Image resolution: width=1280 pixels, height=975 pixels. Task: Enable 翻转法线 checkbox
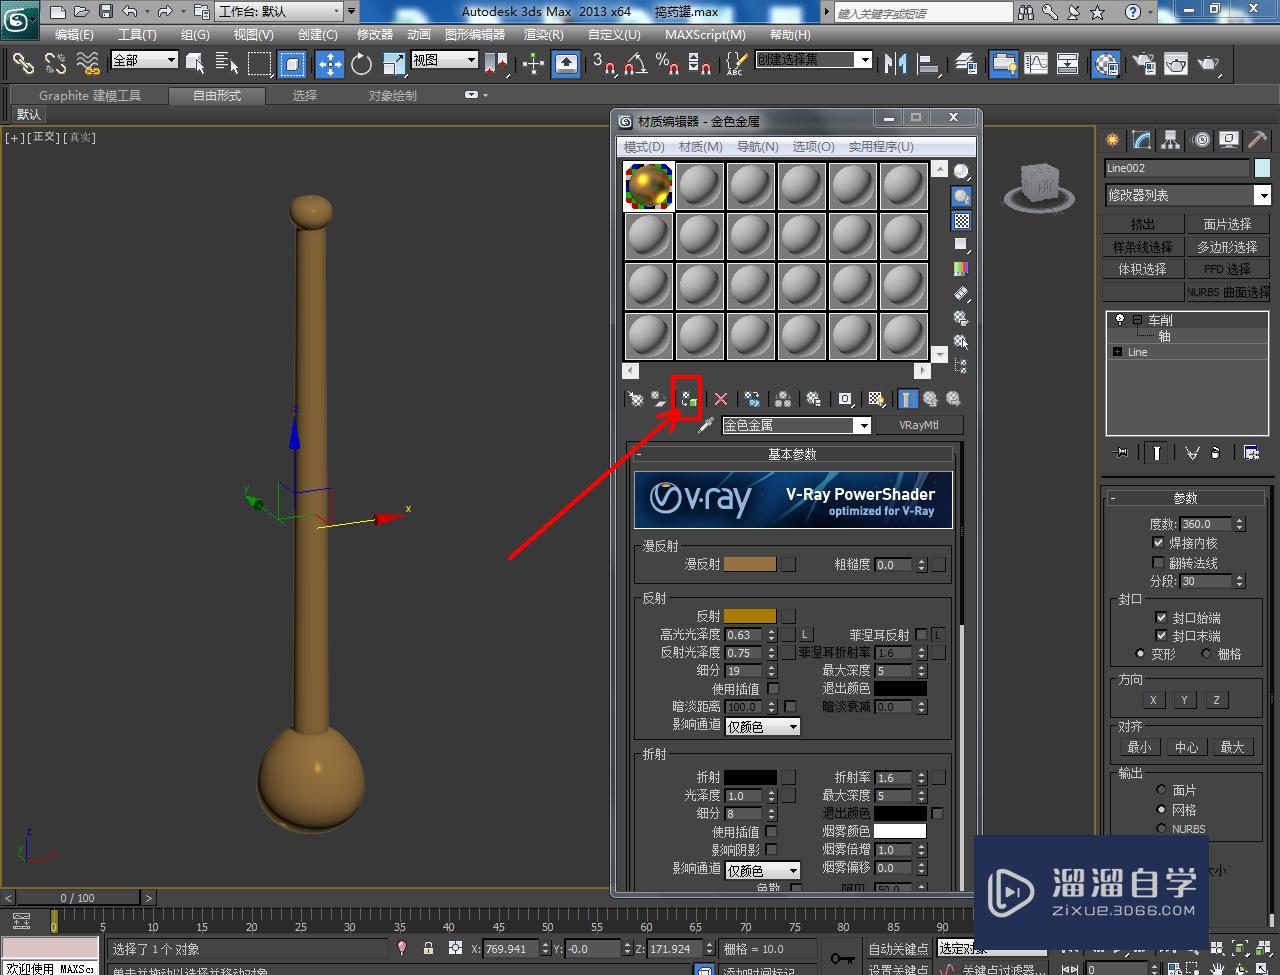tap(1158, 562)
